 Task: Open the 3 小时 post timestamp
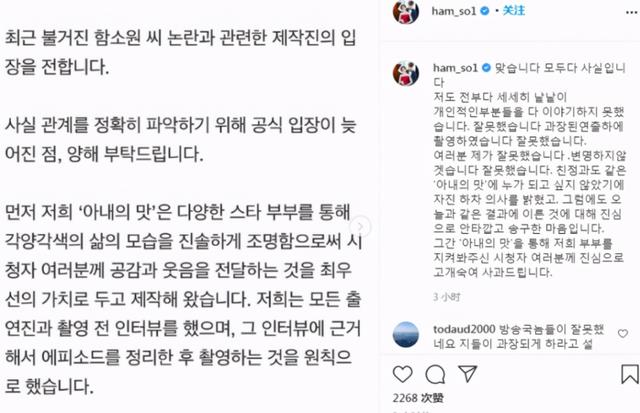447,297
